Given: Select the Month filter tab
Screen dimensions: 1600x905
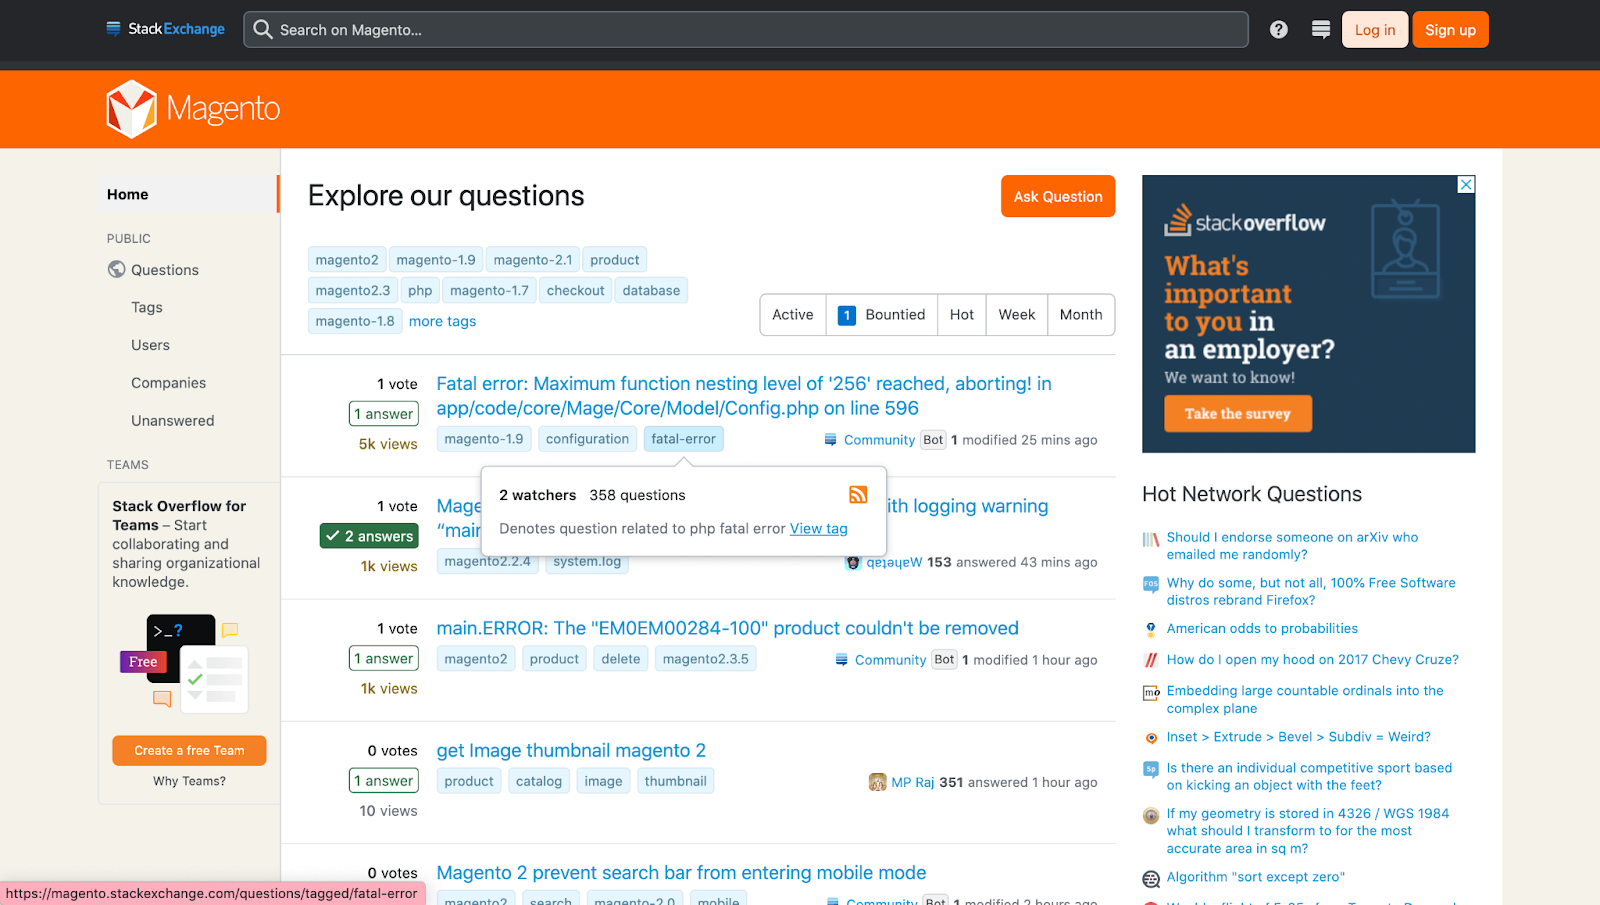Looking at the screenshot, I should 1080,315.
